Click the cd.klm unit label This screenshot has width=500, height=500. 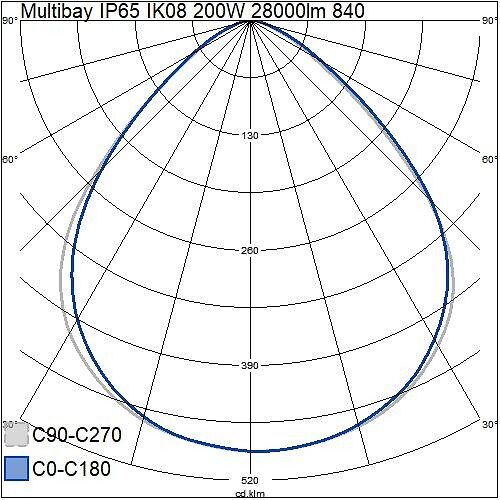(250, 494)
